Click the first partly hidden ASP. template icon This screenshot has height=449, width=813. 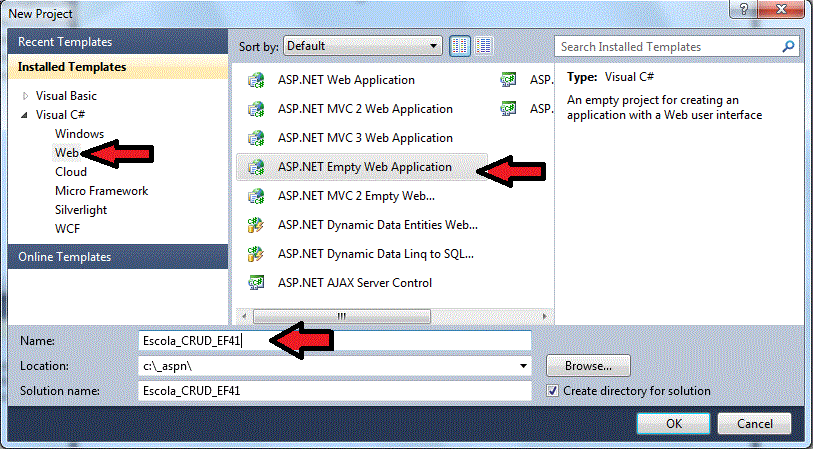coord(508,80)
